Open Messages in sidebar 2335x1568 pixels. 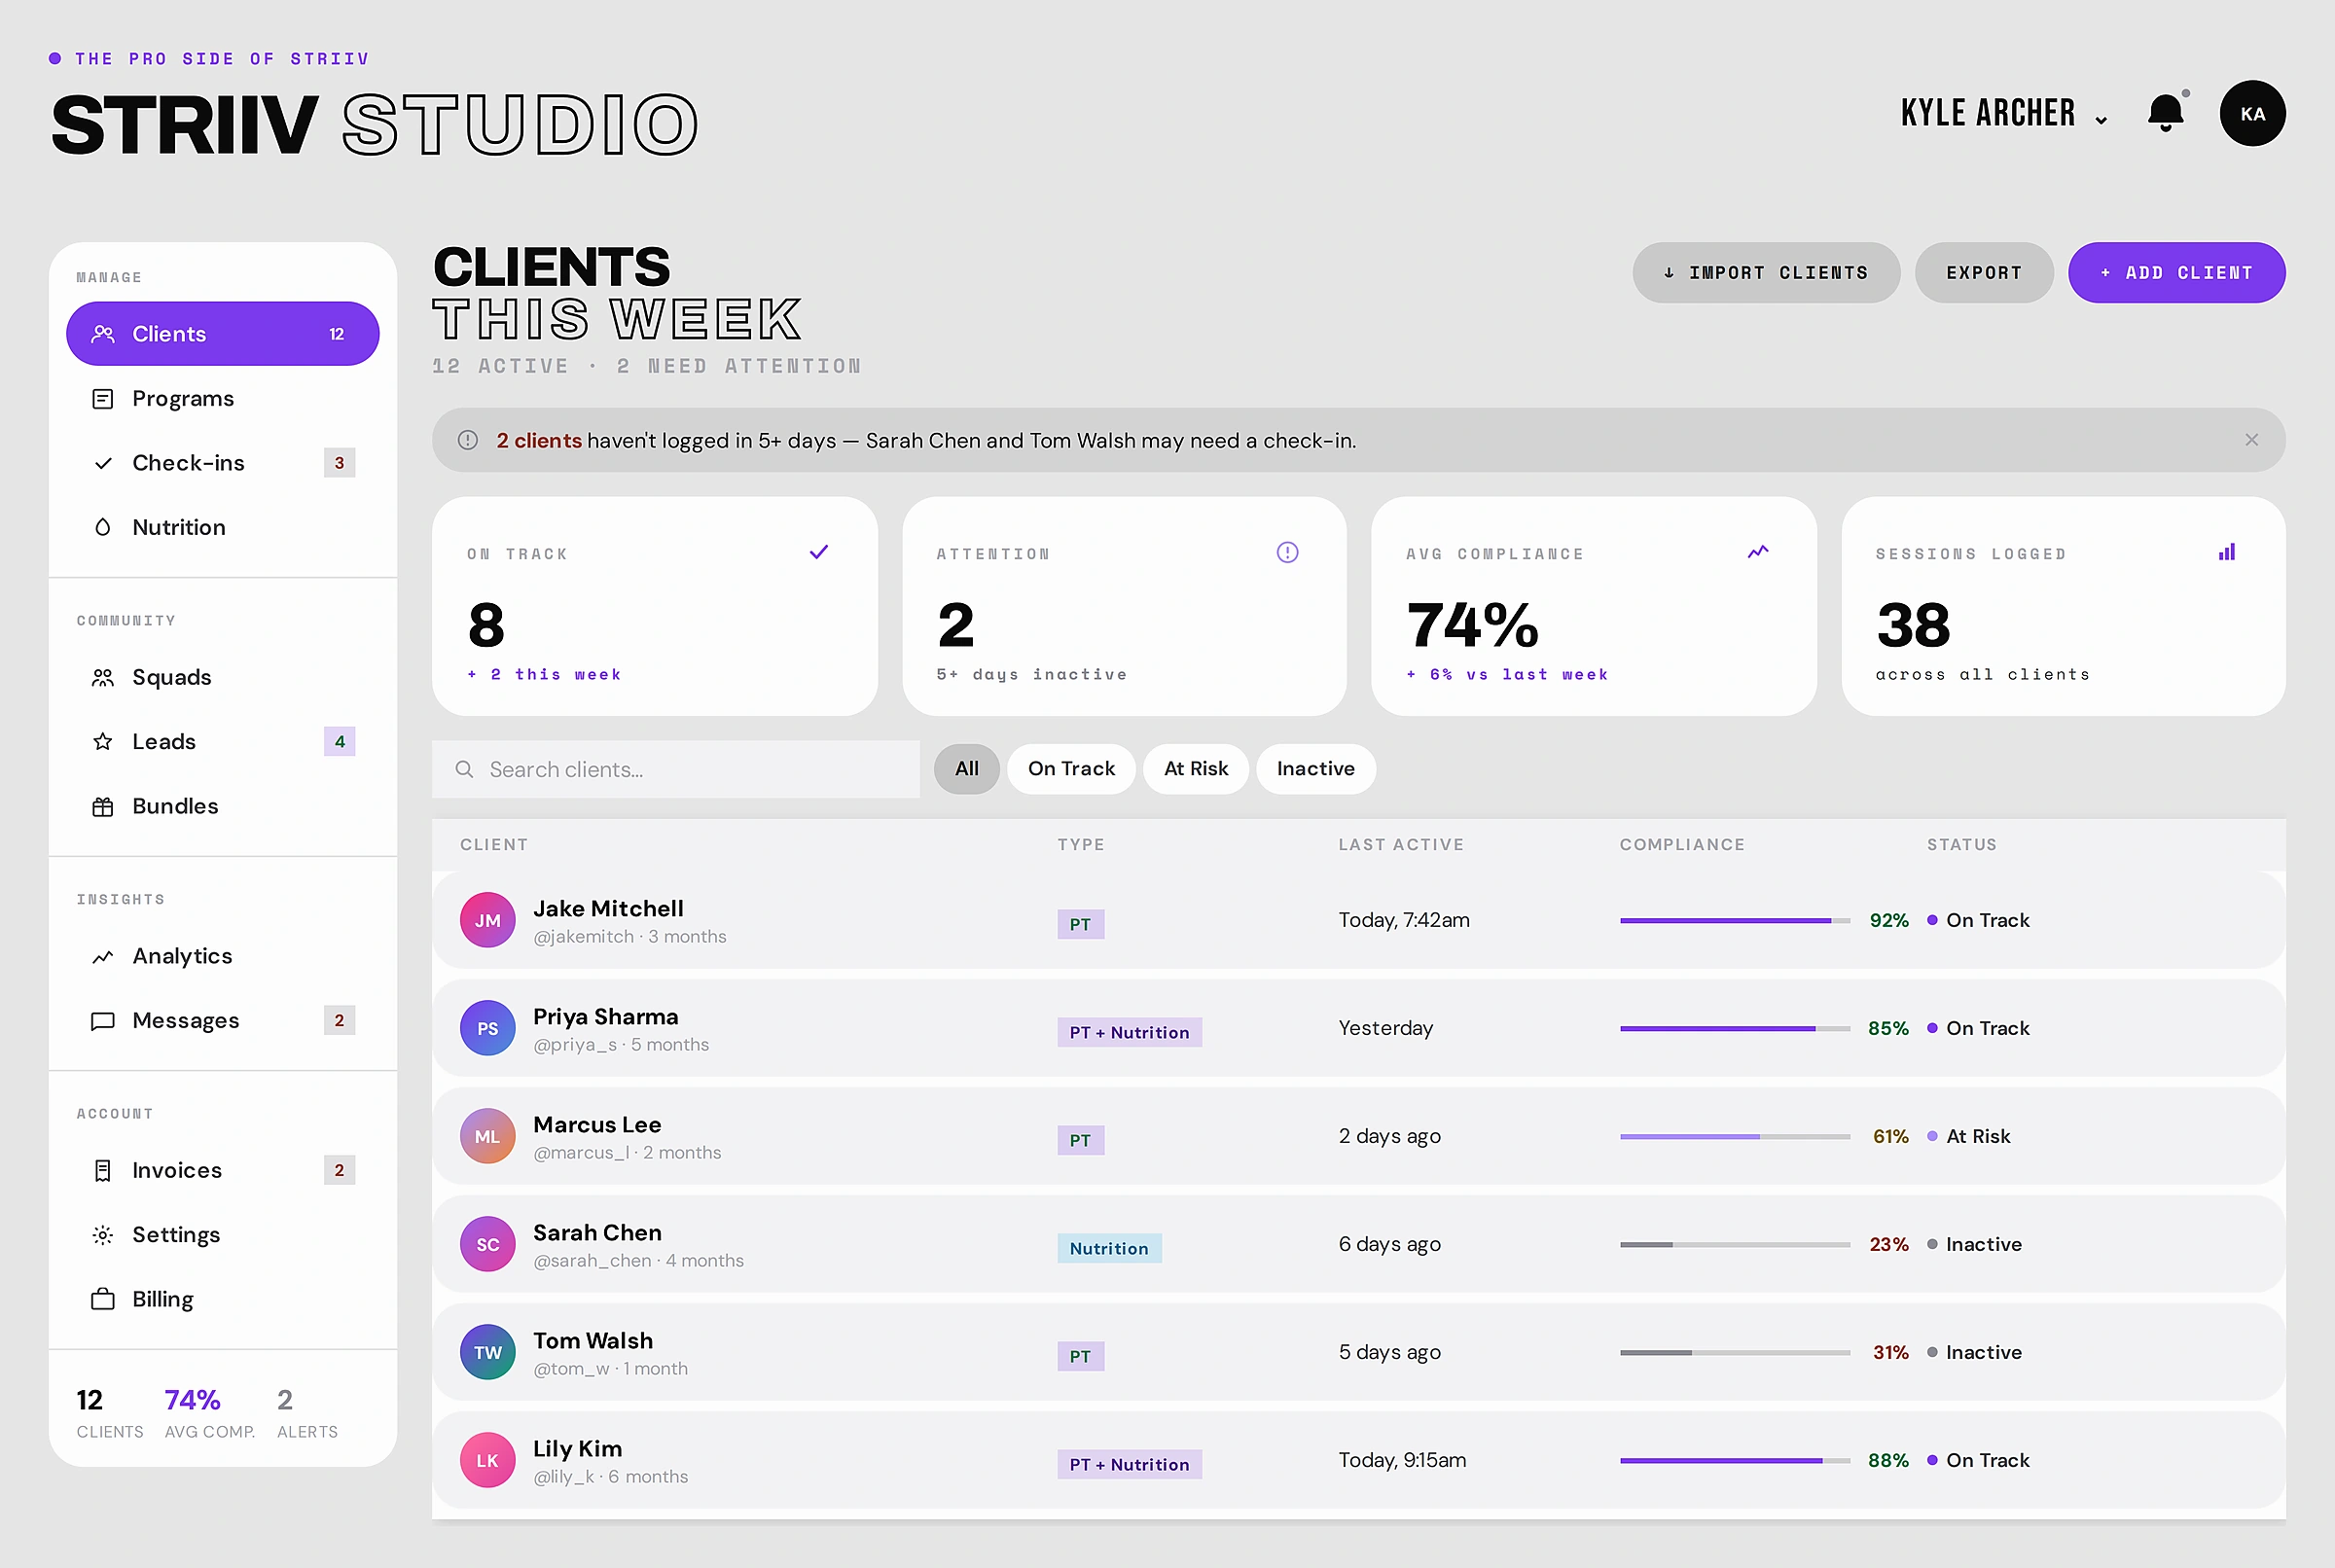[x=223, y=1021]
